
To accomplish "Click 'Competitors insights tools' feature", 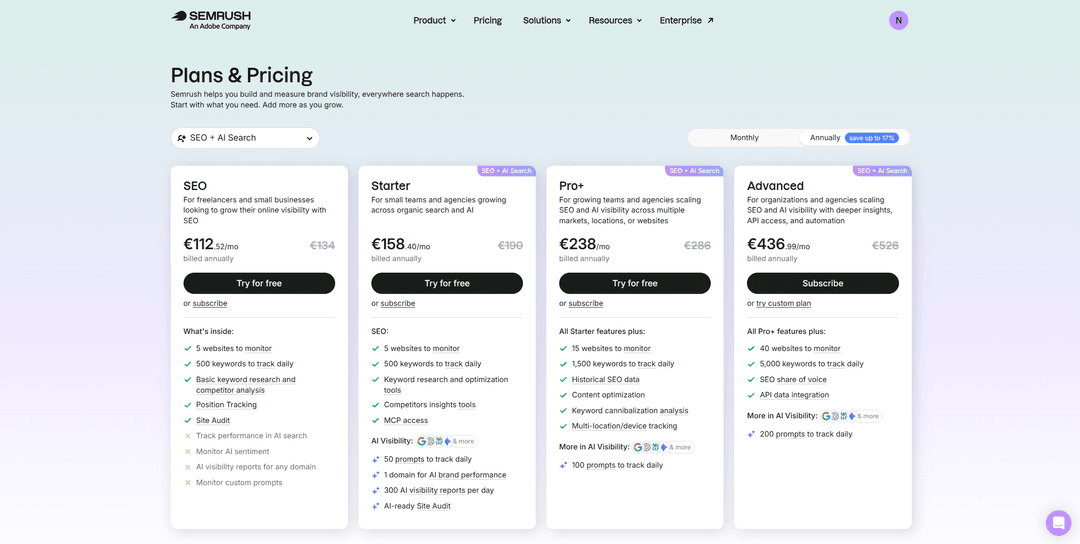I will [x=430, y=405].
